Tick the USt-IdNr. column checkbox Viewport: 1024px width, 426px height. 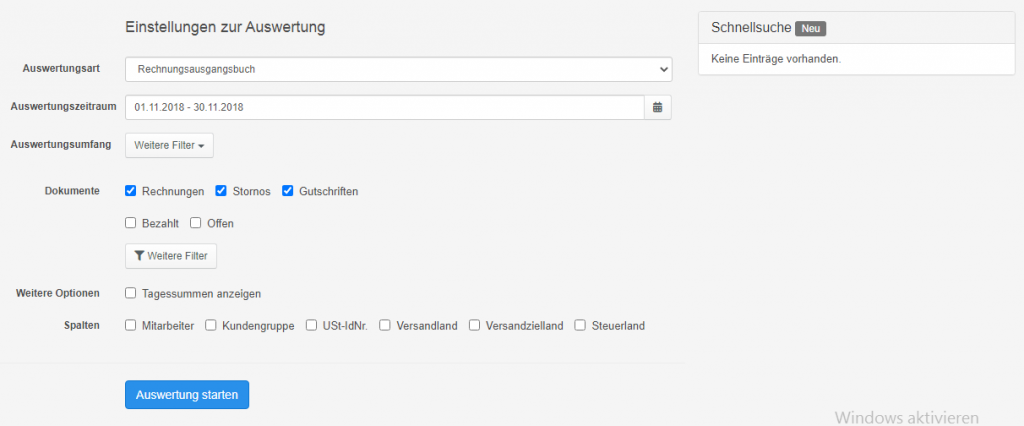coord(312,325)
